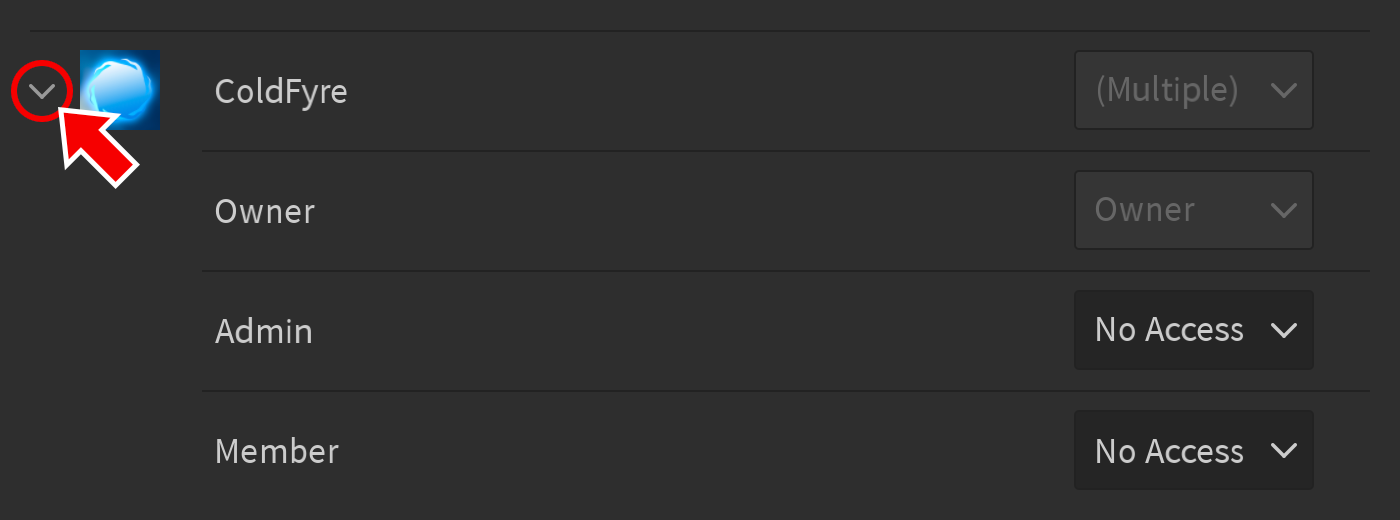This screenshot has height=520, width=1400.
Task: Select the Owner role label
Action: [x=265, y=212]
